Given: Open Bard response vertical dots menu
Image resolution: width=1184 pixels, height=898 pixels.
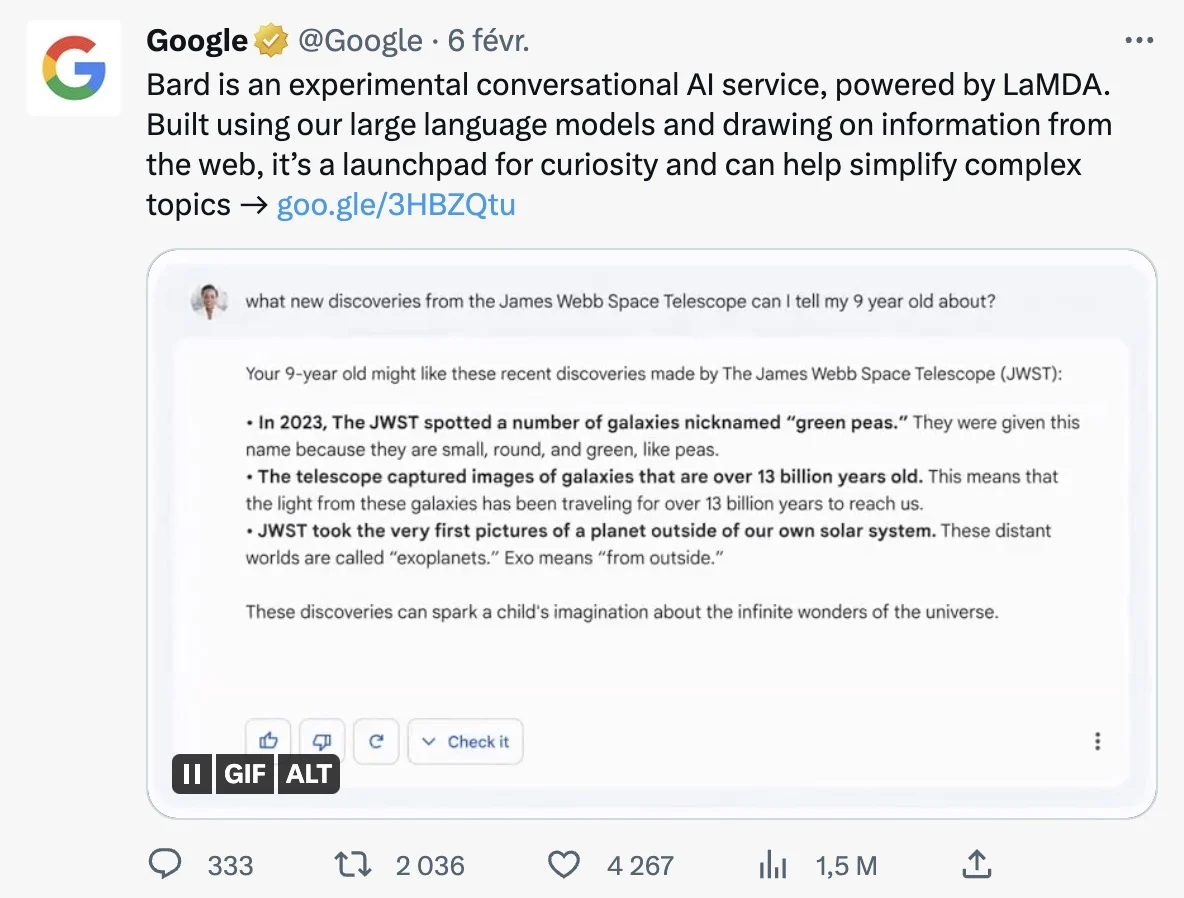Looking at the screenshot, I should coord(1097,741).
